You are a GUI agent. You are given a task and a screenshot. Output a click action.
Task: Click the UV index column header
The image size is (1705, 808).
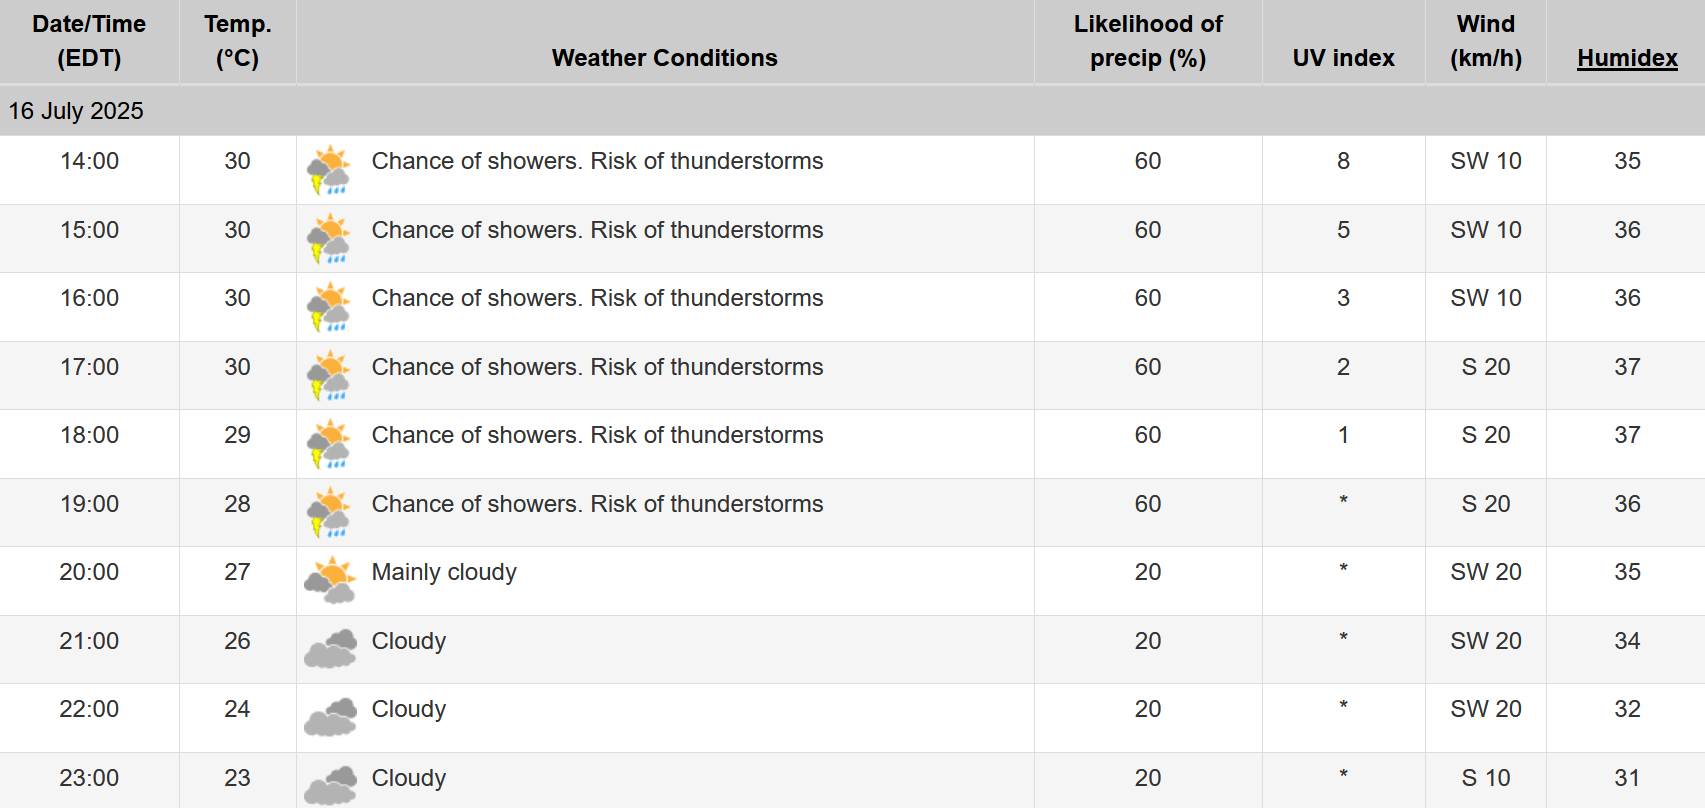click(x=1343, y=58)
